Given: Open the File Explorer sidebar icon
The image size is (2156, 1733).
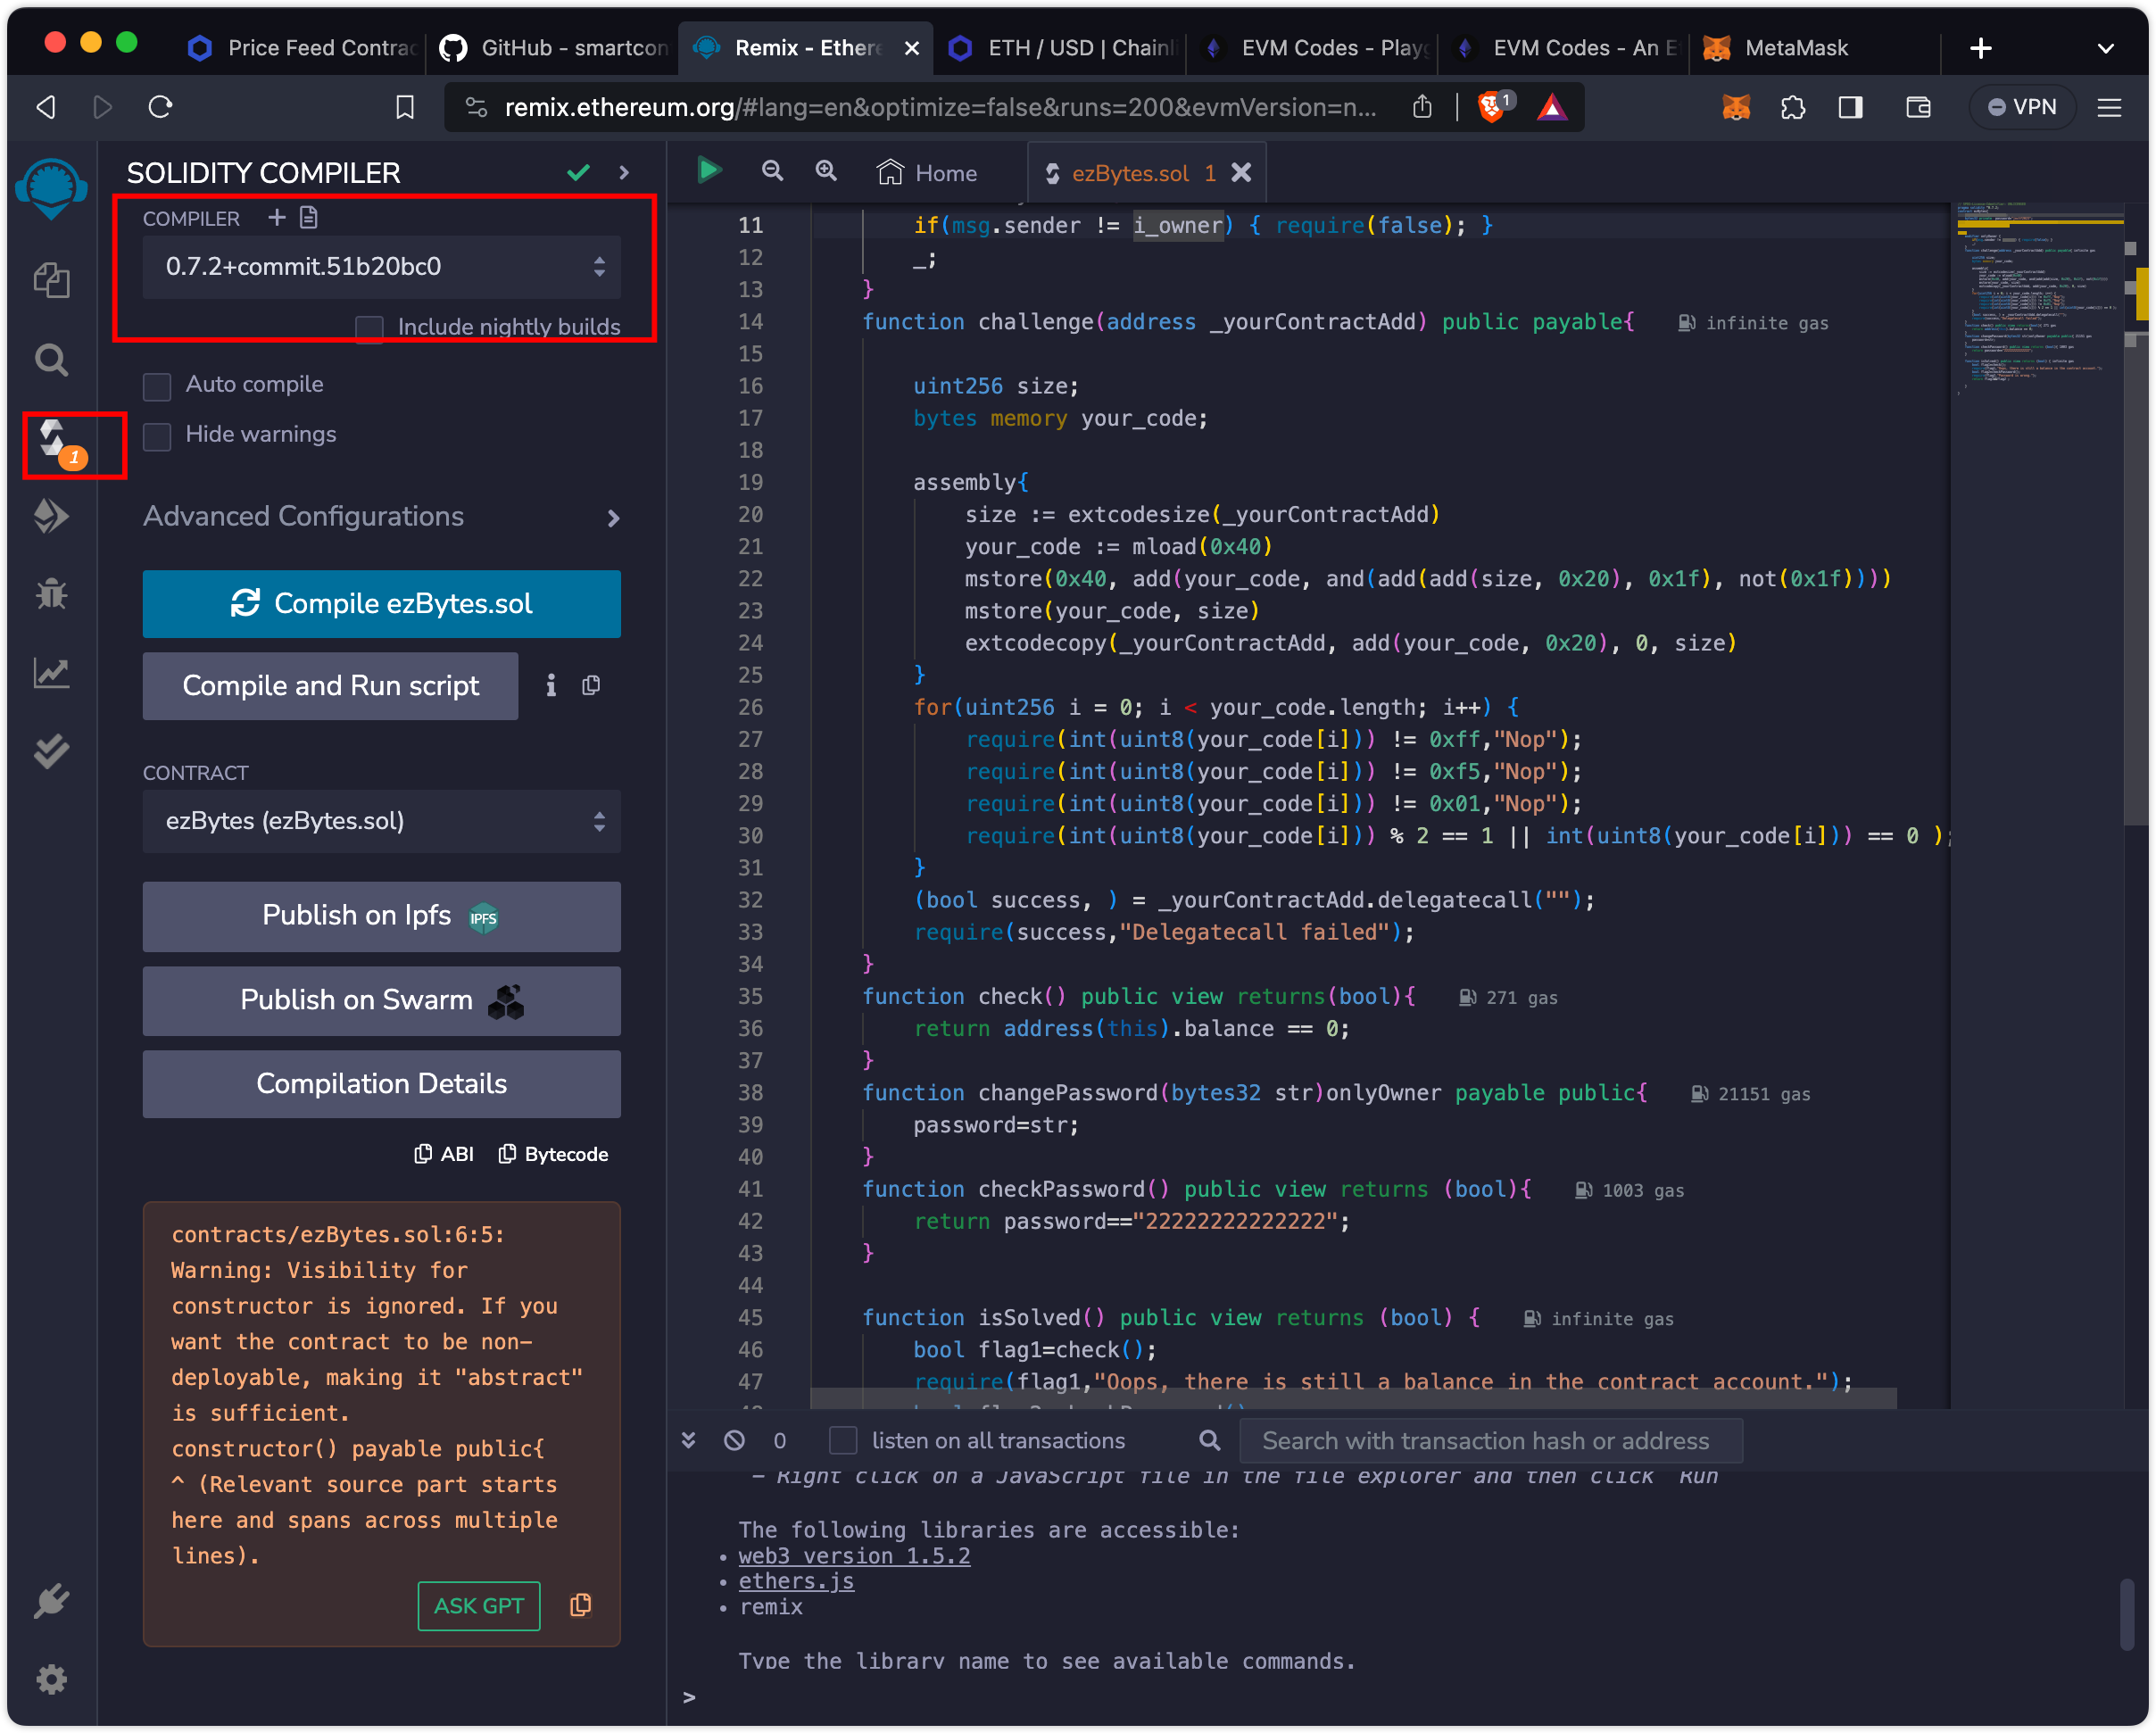Looking at the screenshot, I should 51,280.
